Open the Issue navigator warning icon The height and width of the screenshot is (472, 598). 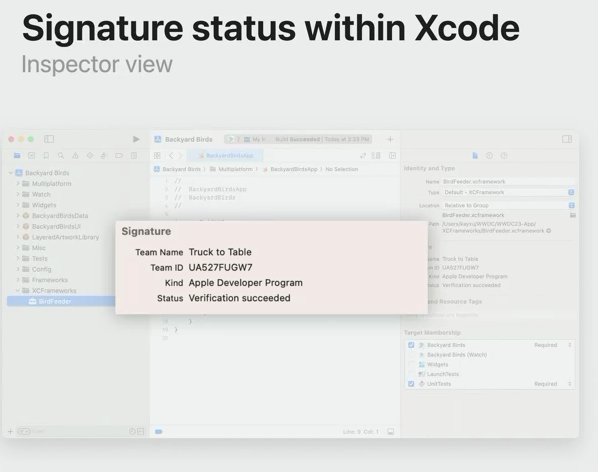pyautogui.click(x=75, y=156)
